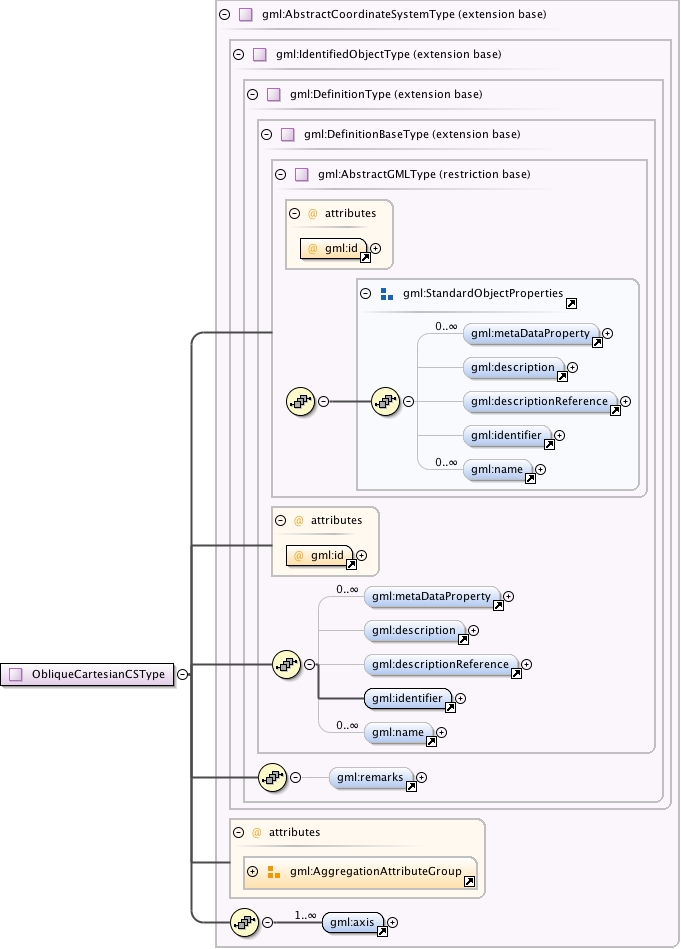Follow reference arrow on highlighted gml:identifier
This screenshot has width=681, height=949.
450,708
